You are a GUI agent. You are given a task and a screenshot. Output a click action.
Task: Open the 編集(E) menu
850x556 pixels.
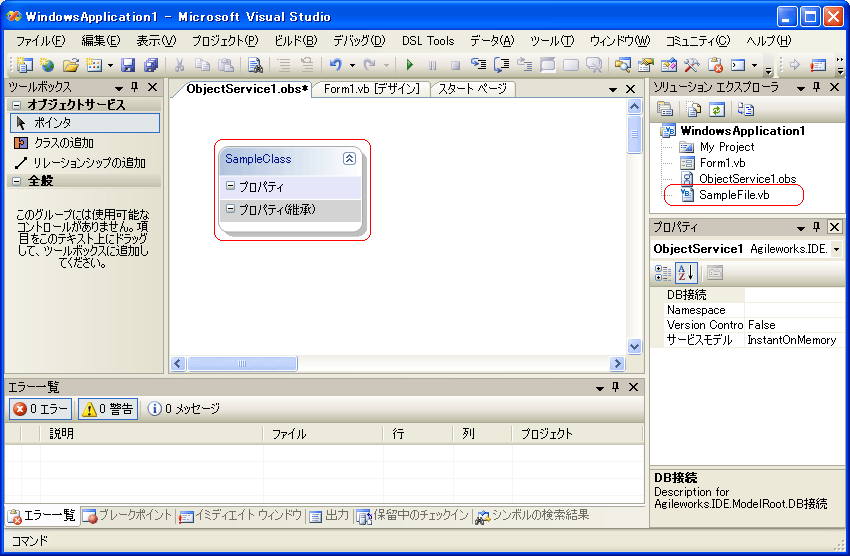click(101, 41)
